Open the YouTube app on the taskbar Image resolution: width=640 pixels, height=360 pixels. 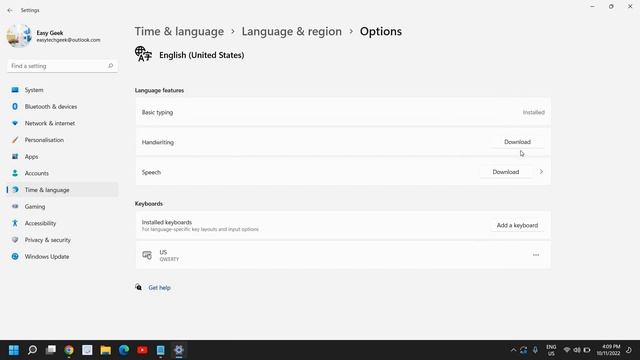coord(142,350)
